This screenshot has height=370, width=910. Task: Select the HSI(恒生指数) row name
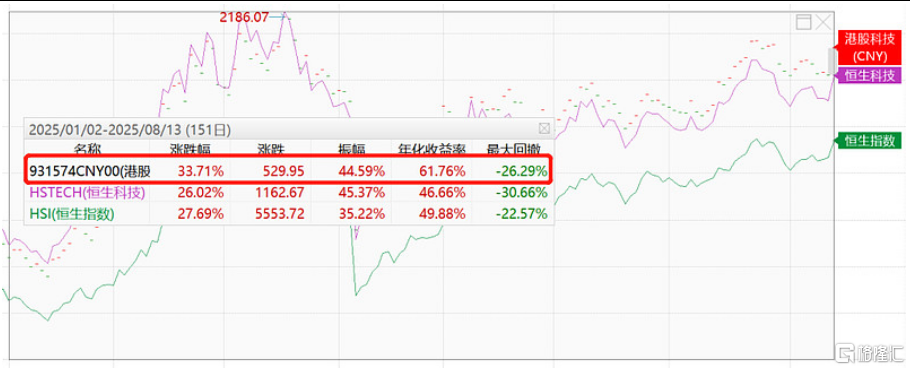[x=72, y=214]
